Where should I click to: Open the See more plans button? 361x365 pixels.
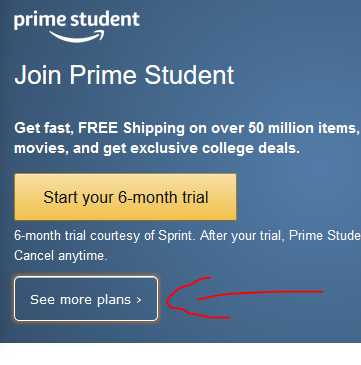pos(86,299)
